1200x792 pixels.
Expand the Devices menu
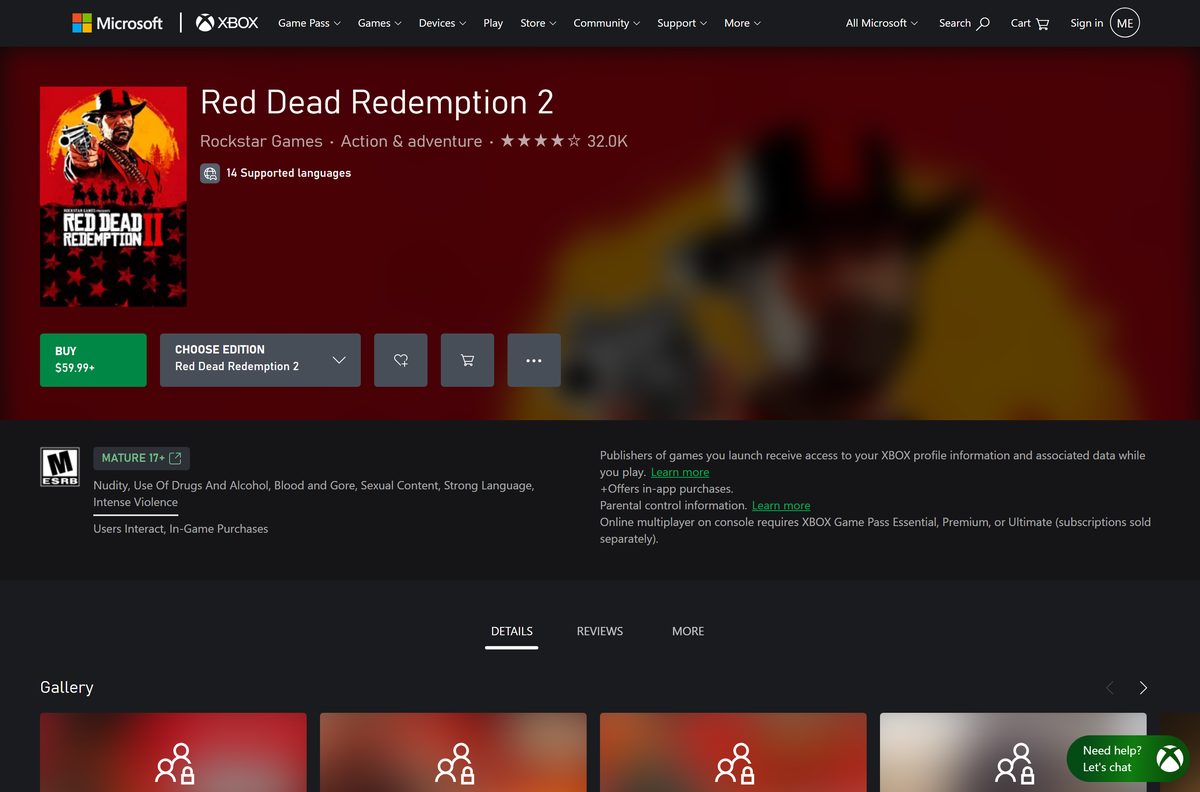coord(443,23)
